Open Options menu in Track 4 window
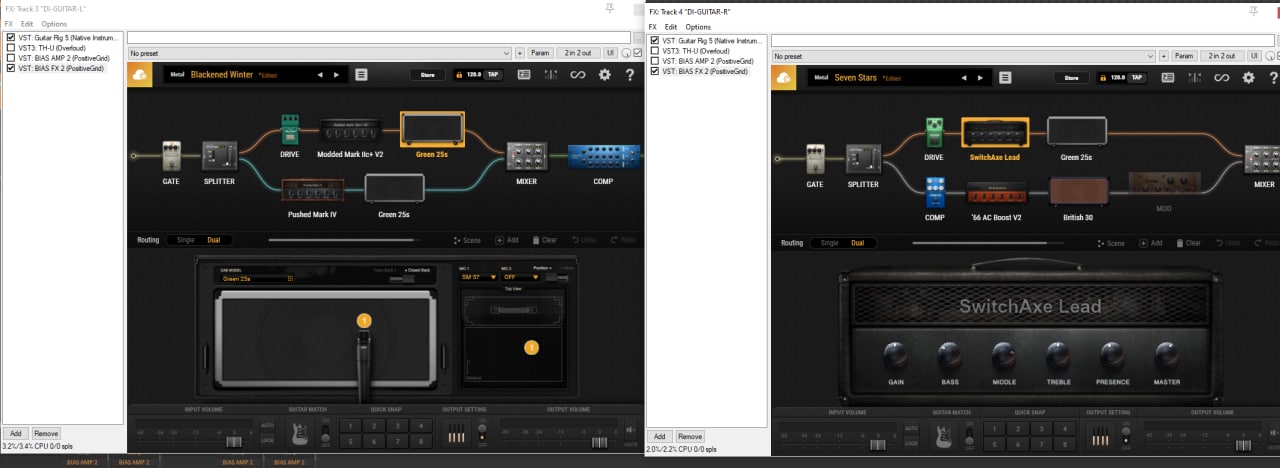This screenshot has width=1280, height=468. [698, 27]
